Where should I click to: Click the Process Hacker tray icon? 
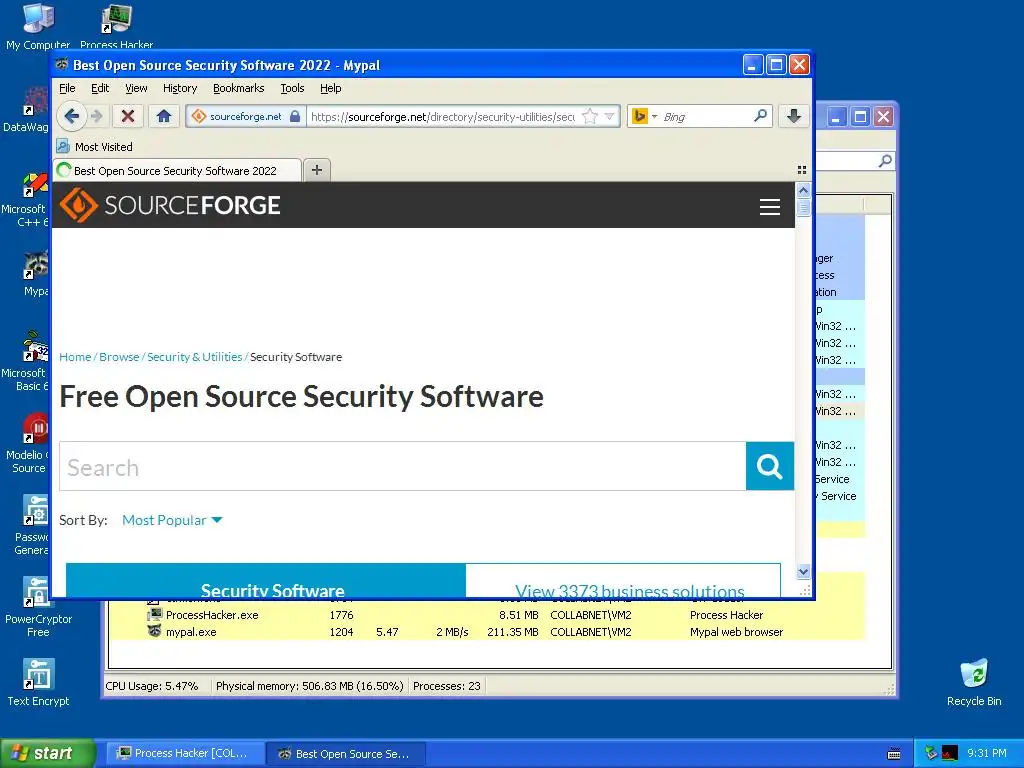tap(949, 753)
